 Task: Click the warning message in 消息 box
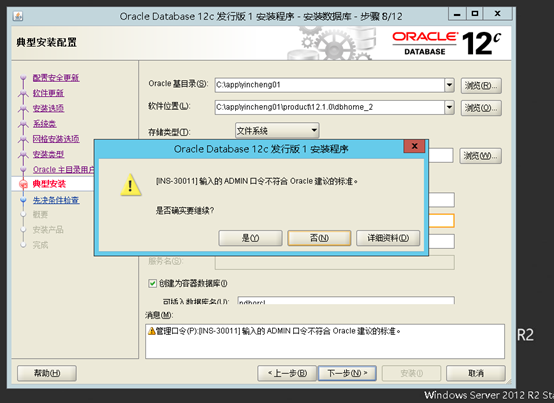click(278, 331)
